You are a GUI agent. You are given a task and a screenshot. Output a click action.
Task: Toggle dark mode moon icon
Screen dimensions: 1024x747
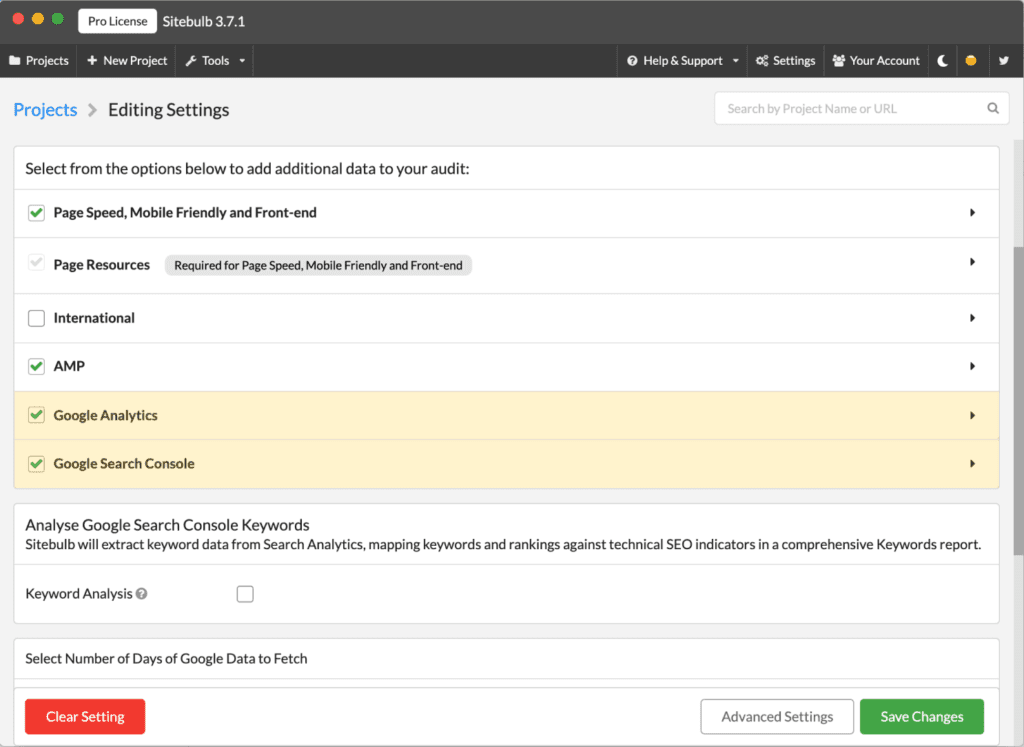click(942, 61)
